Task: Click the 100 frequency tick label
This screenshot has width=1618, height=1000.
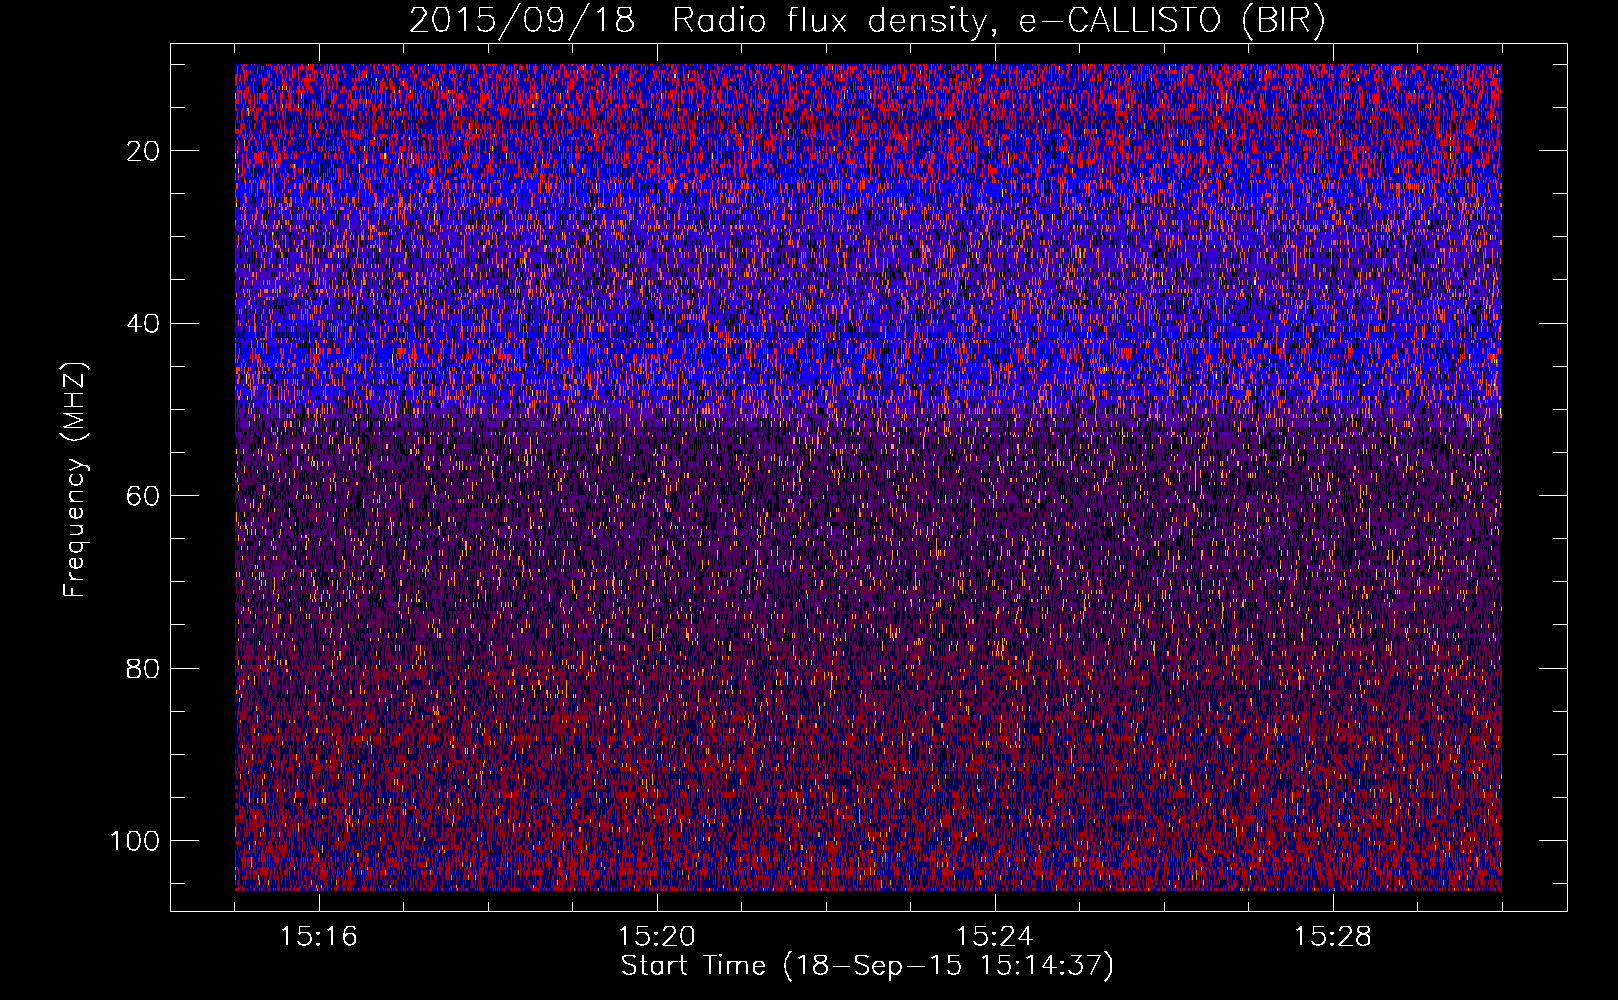Action: 135,841
